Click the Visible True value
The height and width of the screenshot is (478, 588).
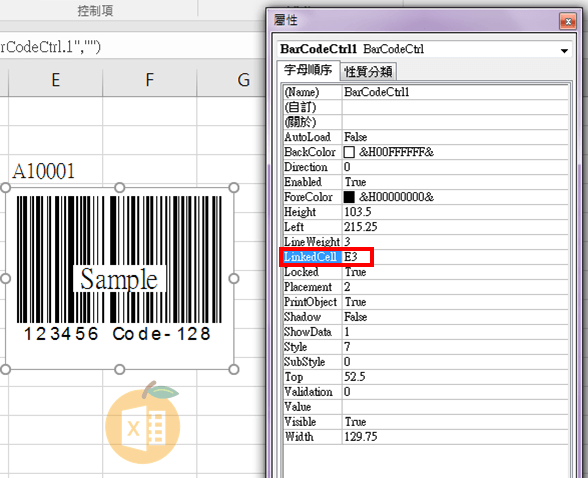455,422
